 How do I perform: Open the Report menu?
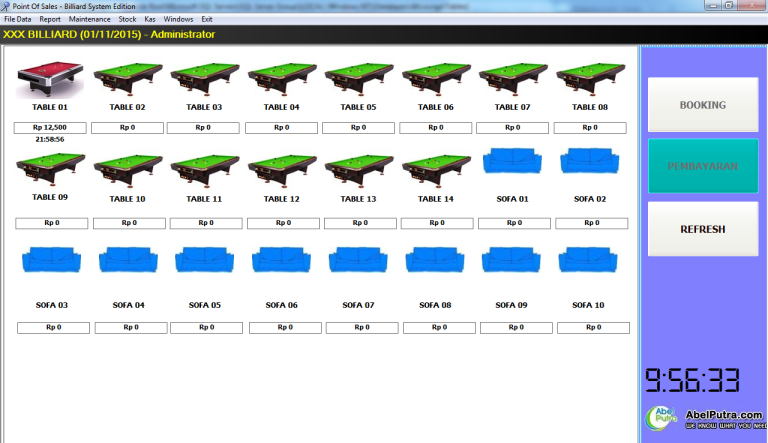click(50, 19)
